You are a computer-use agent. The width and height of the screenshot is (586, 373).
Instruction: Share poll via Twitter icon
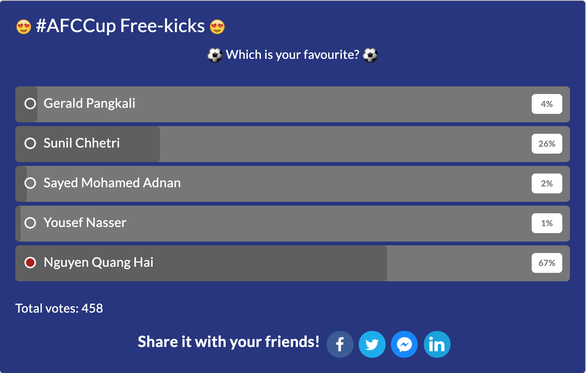pos(372,344)
